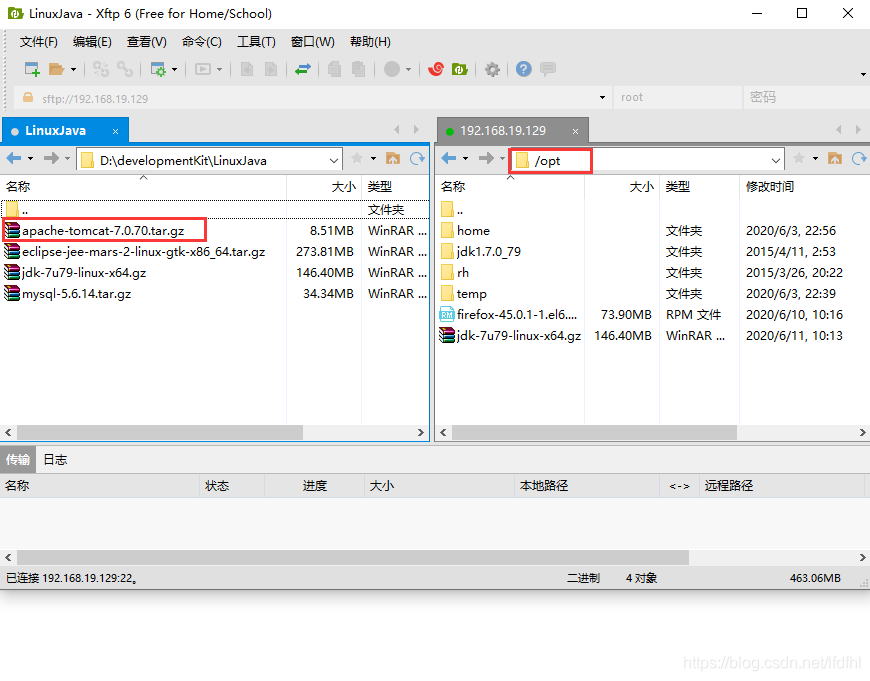This screenshot has width=870, height=681.
Task: Select eclipse-jee-mars-2-linux-gtk-x86_64.tar.gz file
Action: (x=144, y=251)
